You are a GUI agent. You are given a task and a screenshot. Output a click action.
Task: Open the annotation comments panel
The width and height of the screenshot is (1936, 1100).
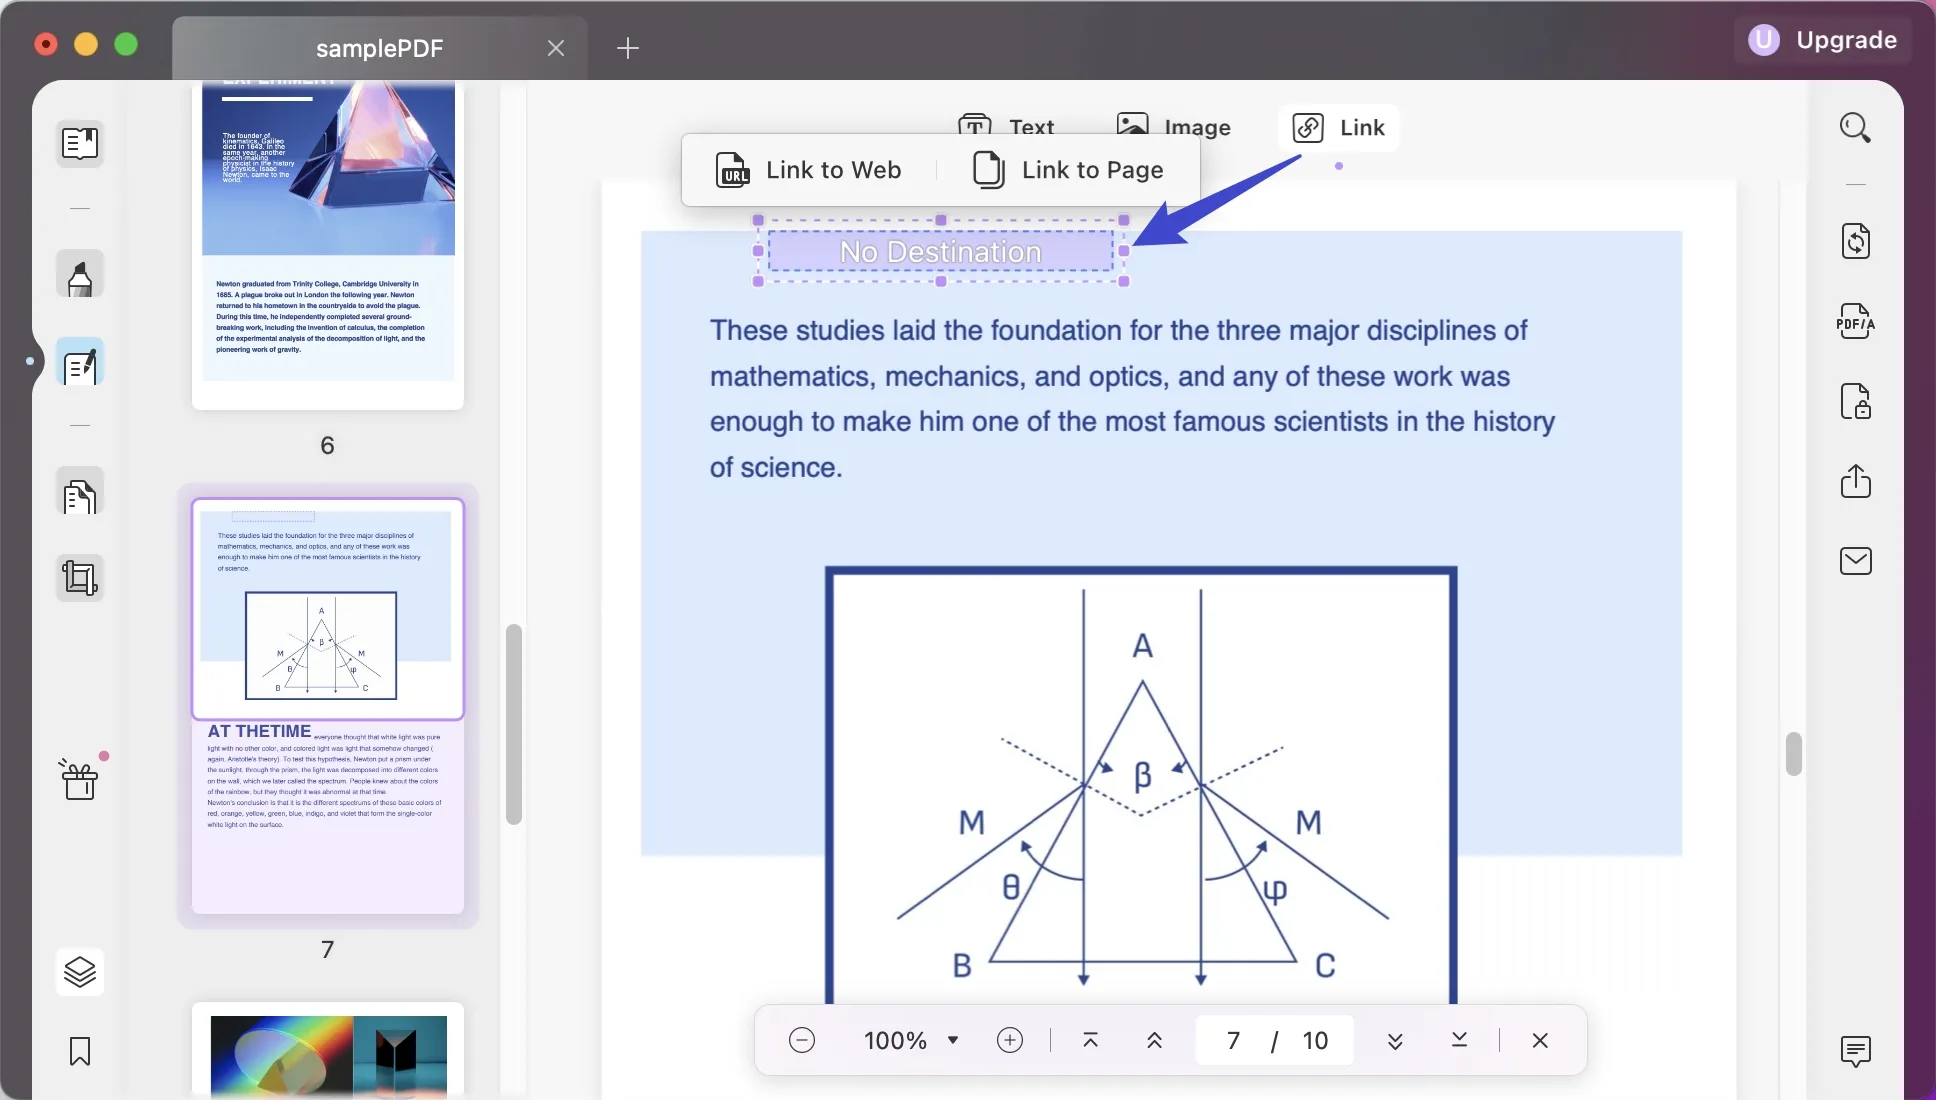pos(1856,1052)
